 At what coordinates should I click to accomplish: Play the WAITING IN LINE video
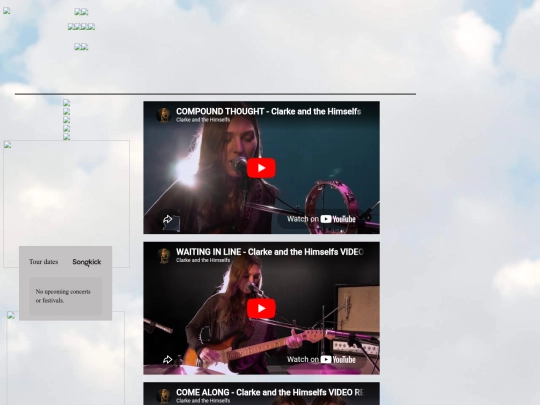[261, 308]
